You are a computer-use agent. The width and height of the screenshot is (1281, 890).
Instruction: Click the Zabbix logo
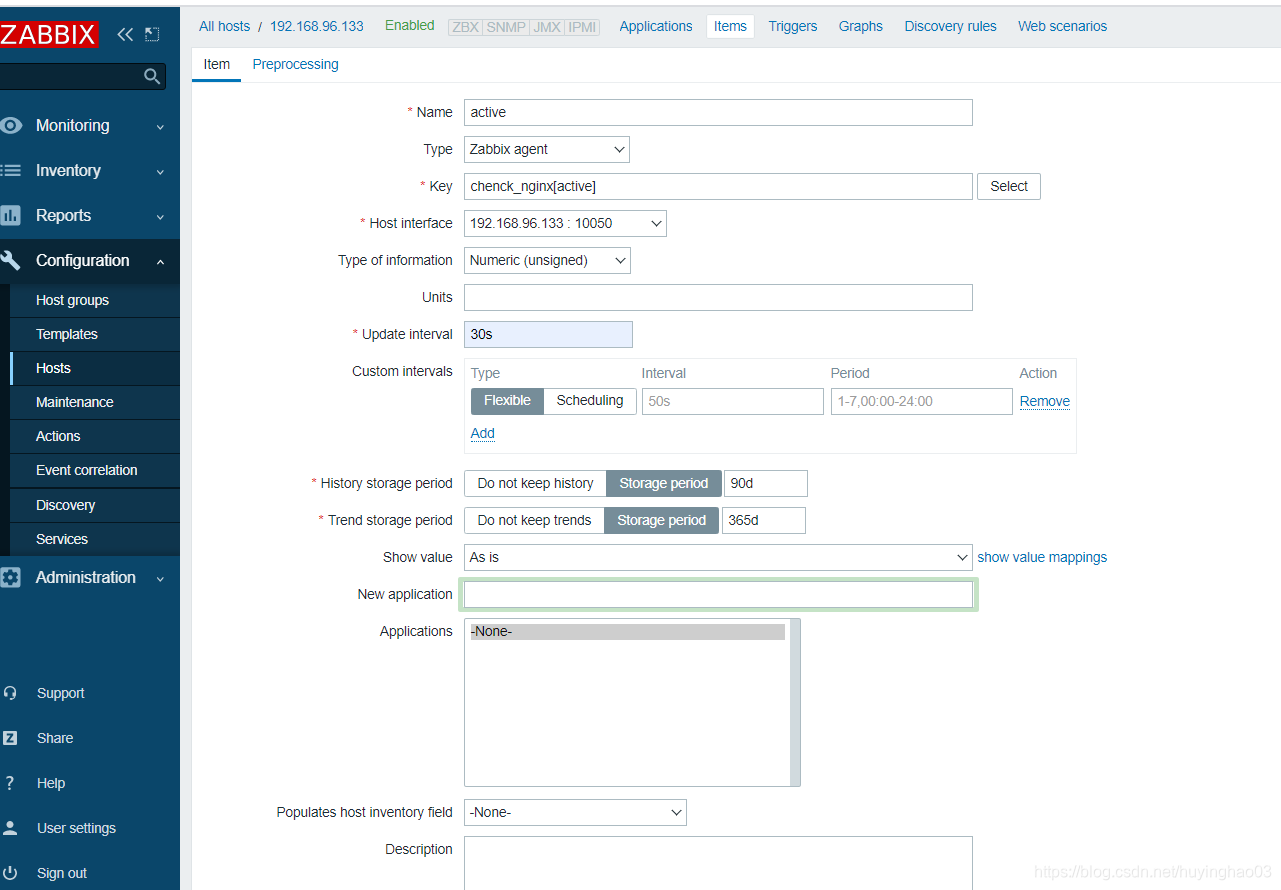coord(48,35)
